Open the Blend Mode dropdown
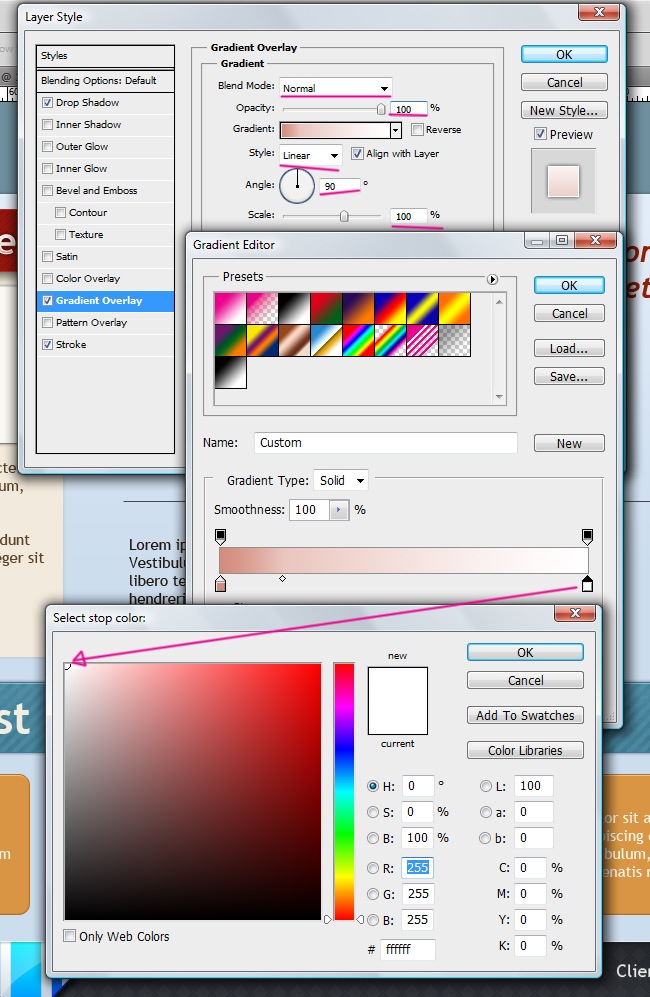 335,88
